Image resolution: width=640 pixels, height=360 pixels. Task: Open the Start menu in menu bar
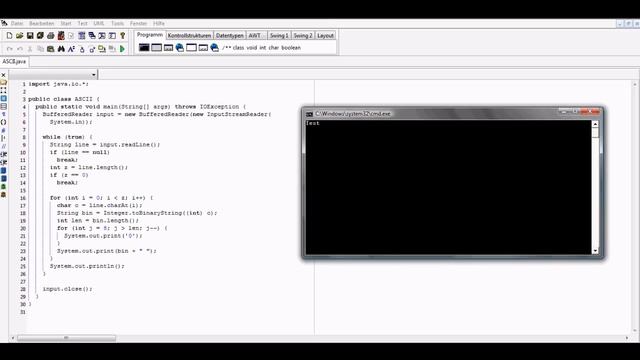pos(66,24)
